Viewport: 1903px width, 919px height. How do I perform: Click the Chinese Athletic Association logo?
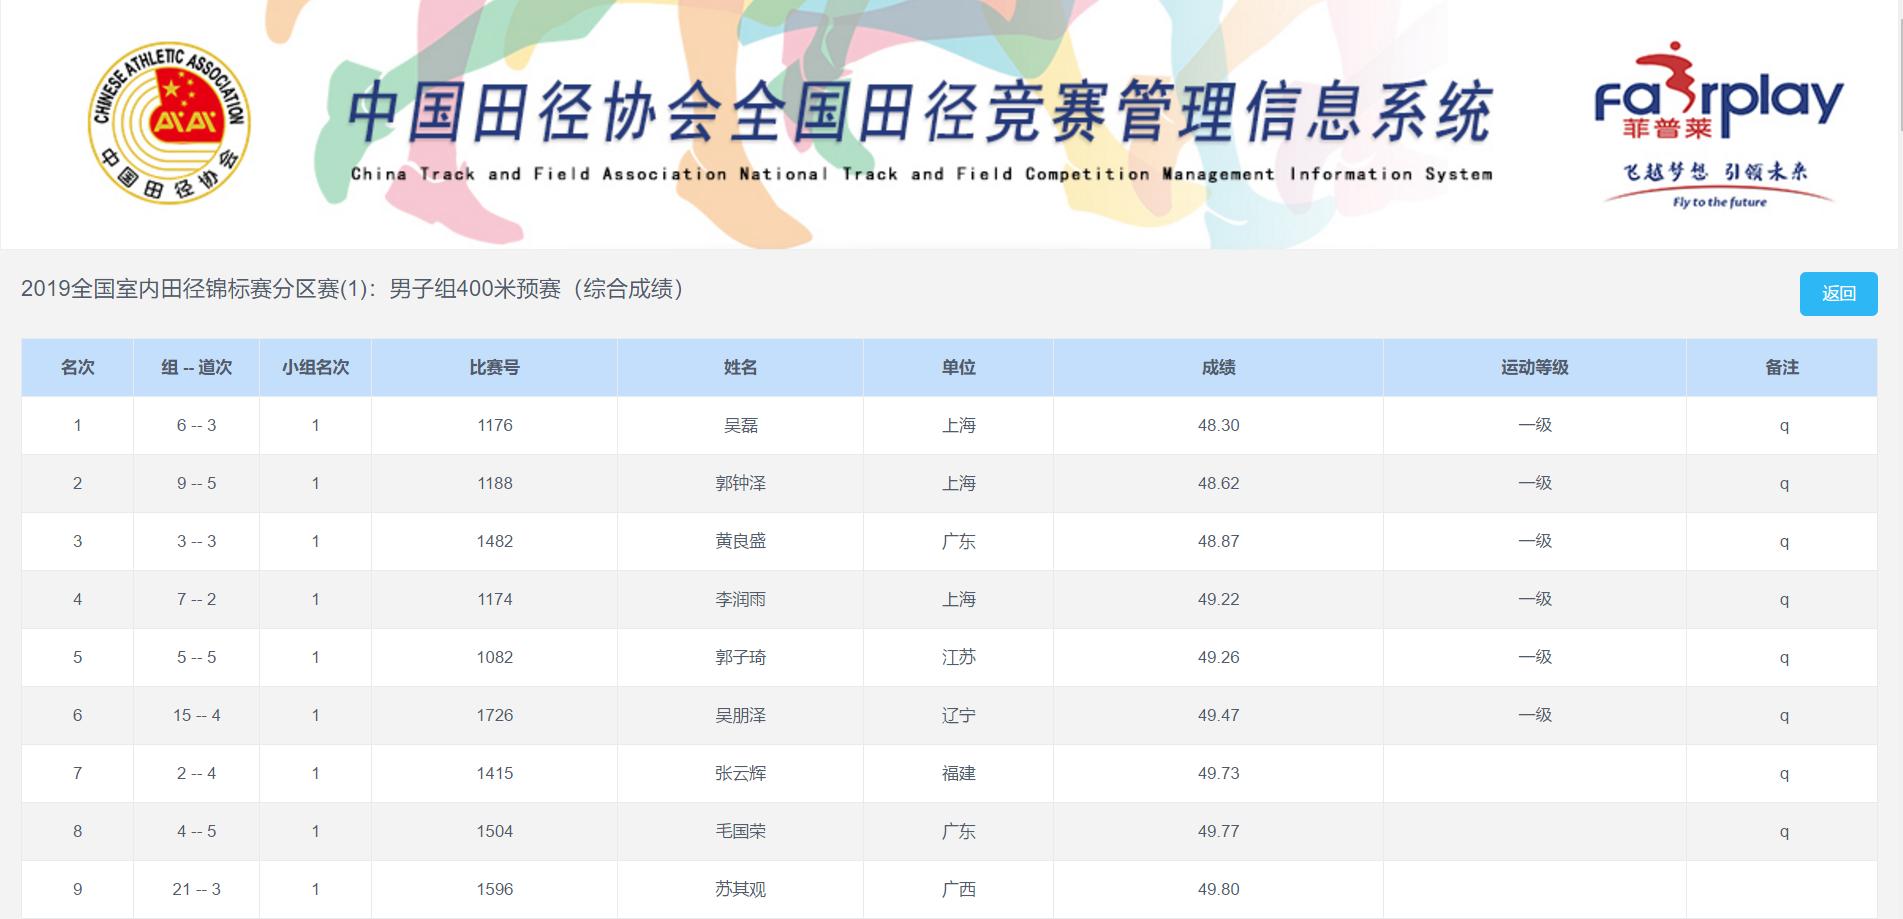tap(169, 123)
